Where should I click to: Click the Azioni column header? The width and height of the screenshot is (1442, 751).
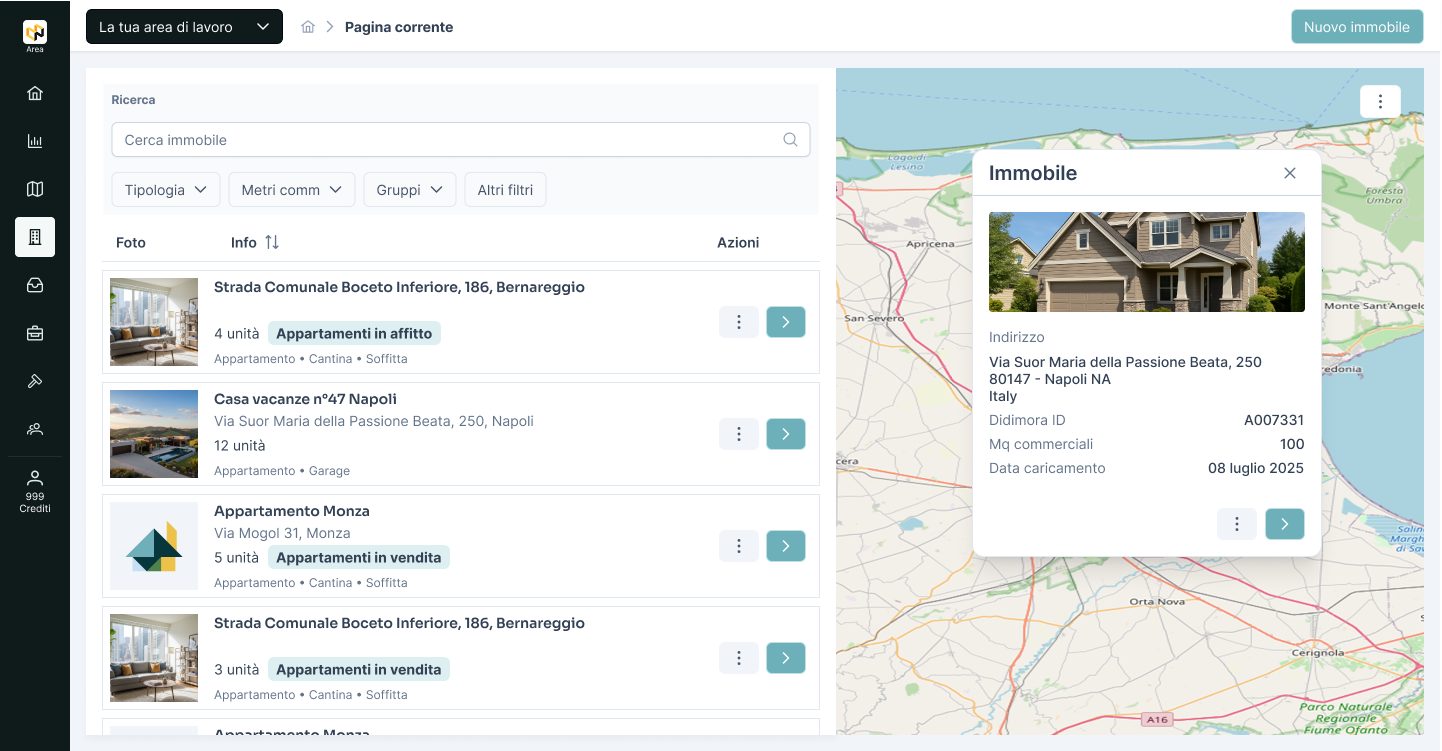tap(738, 242)
